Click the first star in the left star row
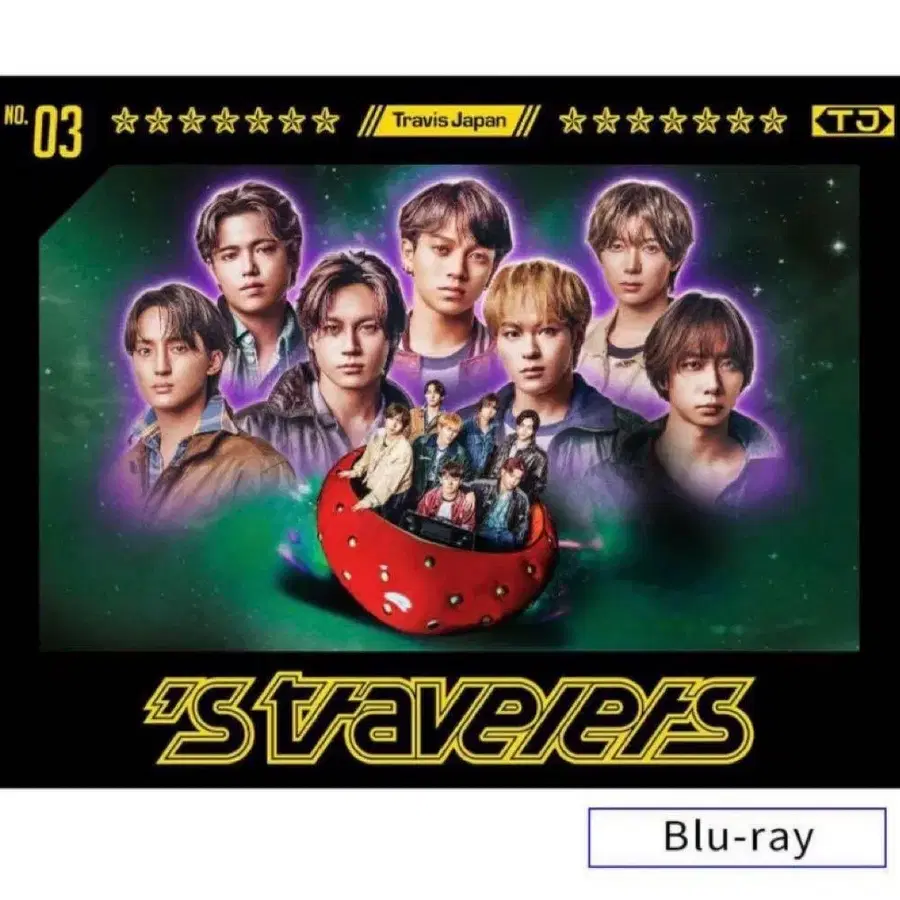Image resolution: width=900 pixels, height=900 pixels. point(125,121)
